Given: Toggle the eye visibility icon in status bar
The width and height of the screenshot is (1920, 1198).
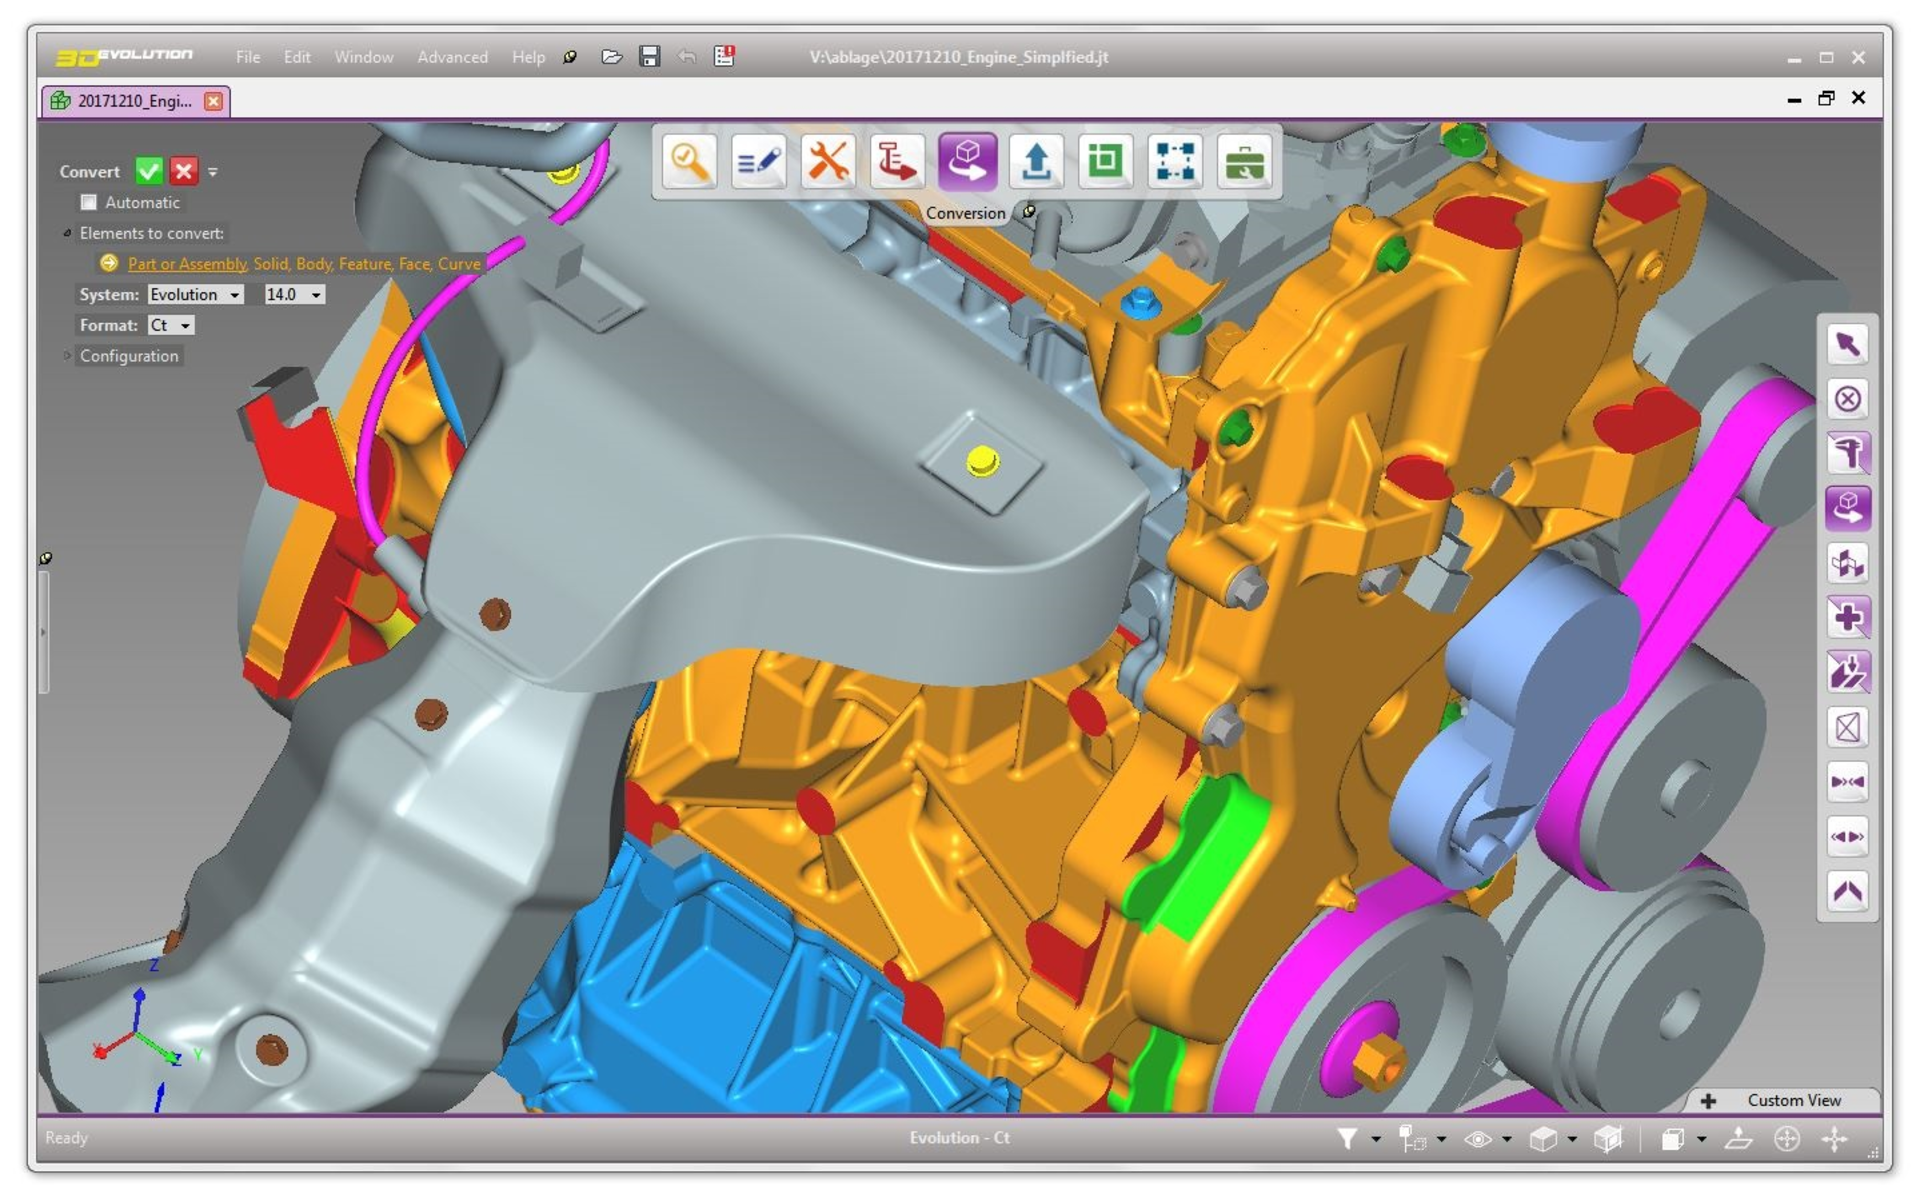Looking at the screenshot, I should pos(1477,1139).
